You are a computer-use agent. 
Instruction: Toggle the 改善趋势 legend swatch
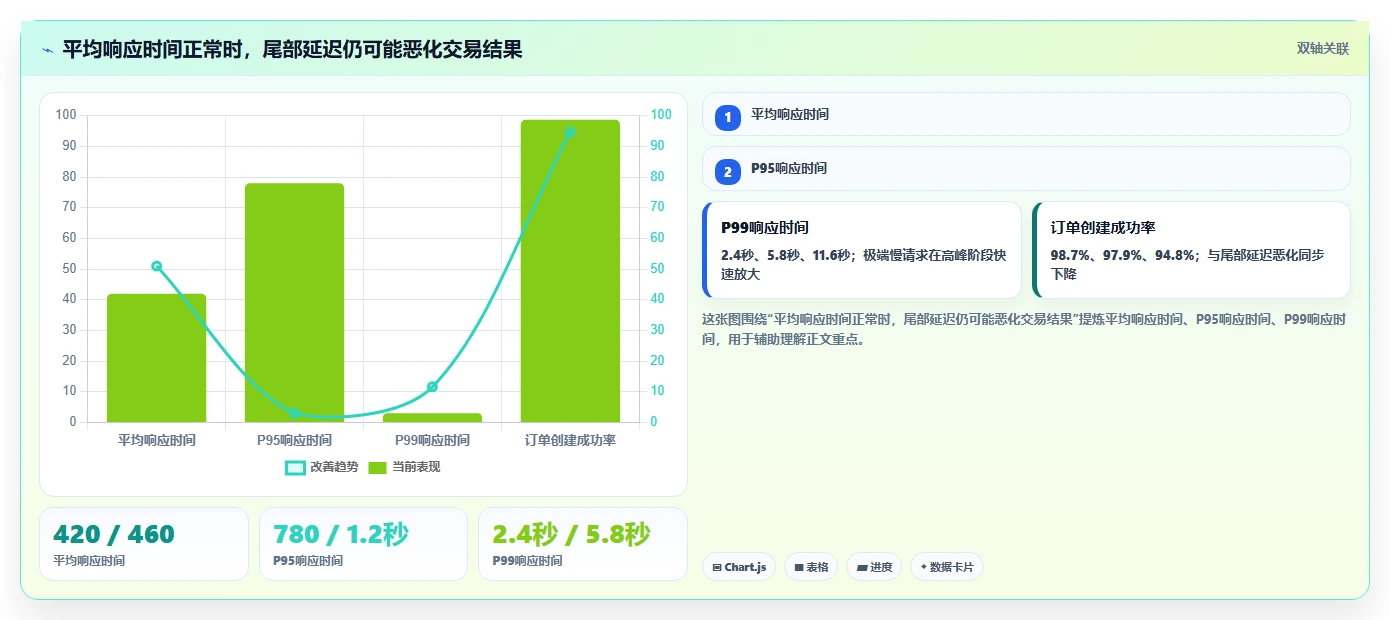(x=295, y=467)
